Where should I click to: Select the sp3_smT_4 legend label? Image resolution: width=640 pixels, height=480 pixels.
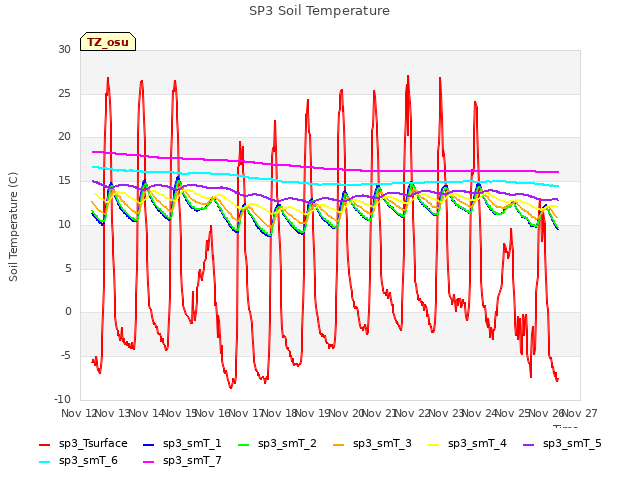[x=477, y=444]
